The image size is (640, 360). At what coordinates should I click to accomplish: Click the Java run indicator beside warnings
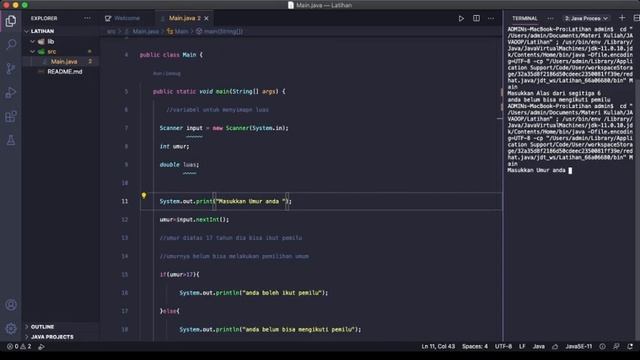tap(41, 347)
